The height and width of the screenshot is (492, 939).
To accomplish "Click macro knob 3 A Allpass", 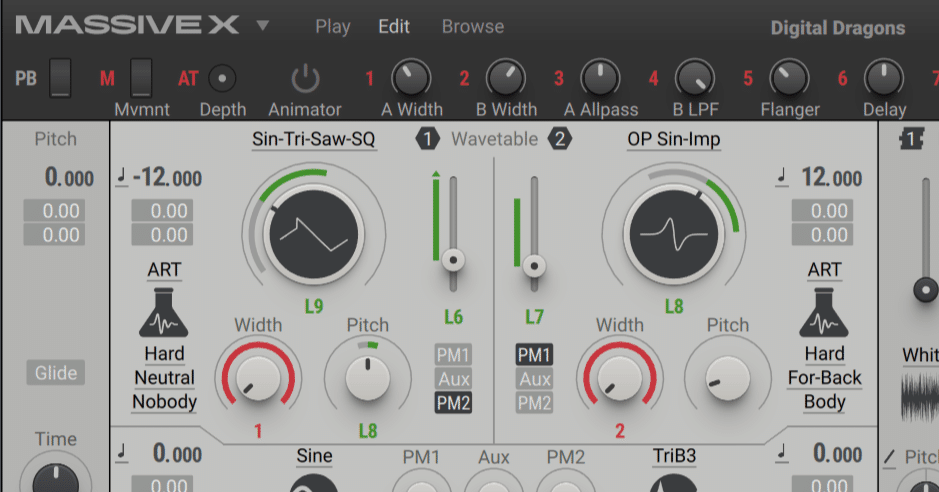I will coord(601,78).
